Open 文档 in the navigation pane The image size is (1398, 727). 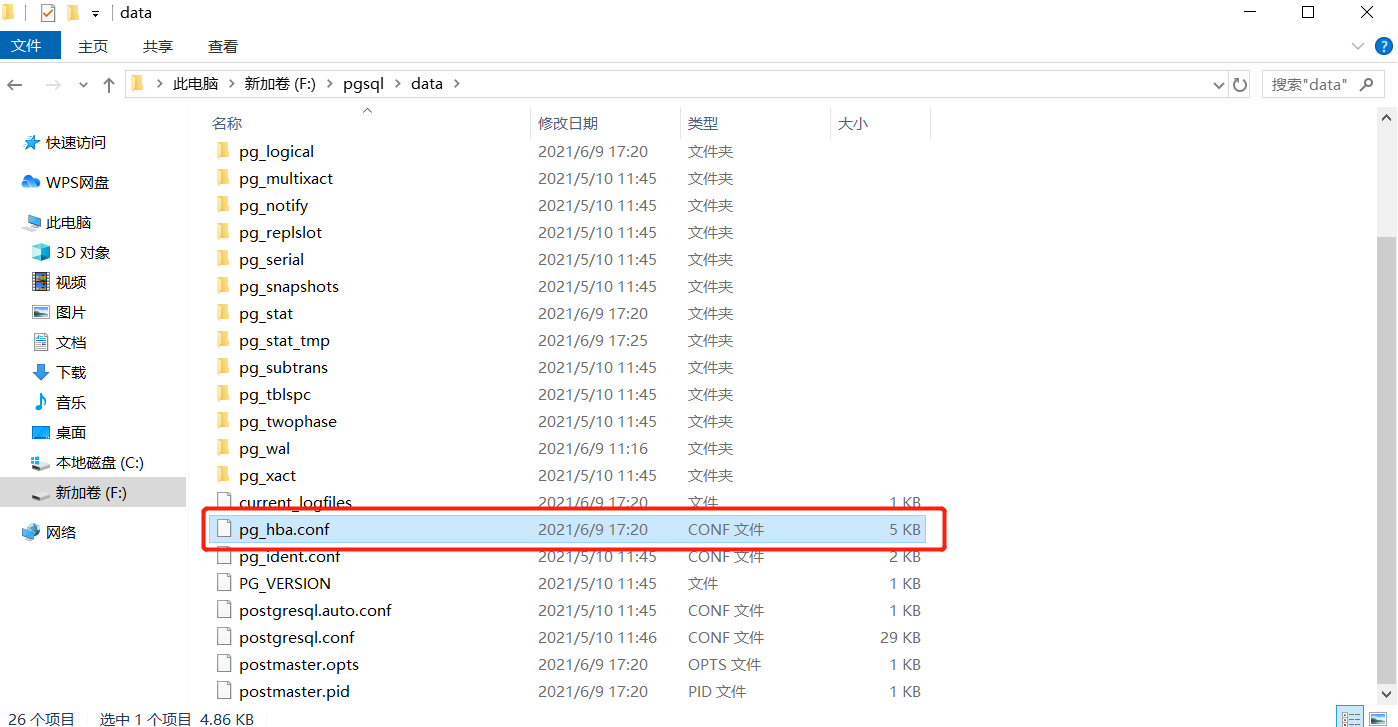pyautogui.click(x=70, y=342)
